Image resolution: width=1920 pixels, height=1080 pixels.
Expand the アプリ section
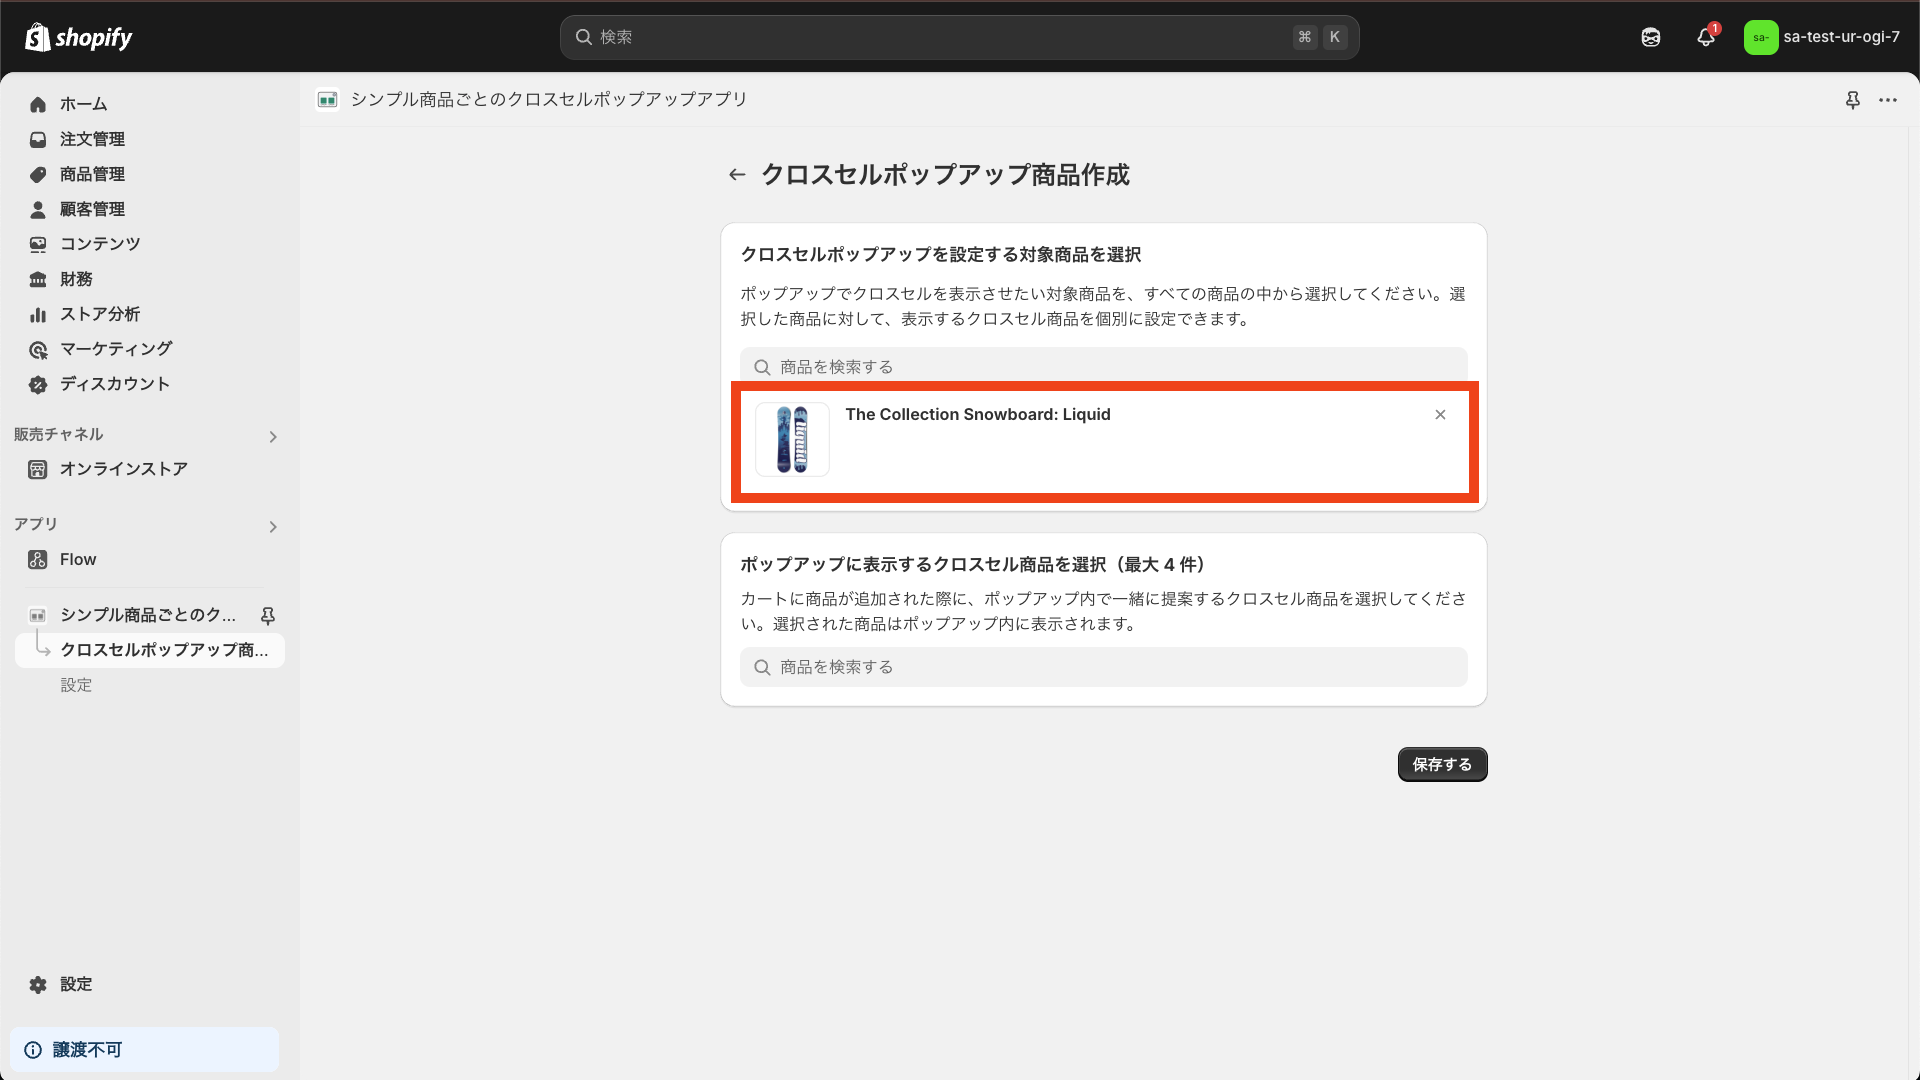[x=272, y=526]
